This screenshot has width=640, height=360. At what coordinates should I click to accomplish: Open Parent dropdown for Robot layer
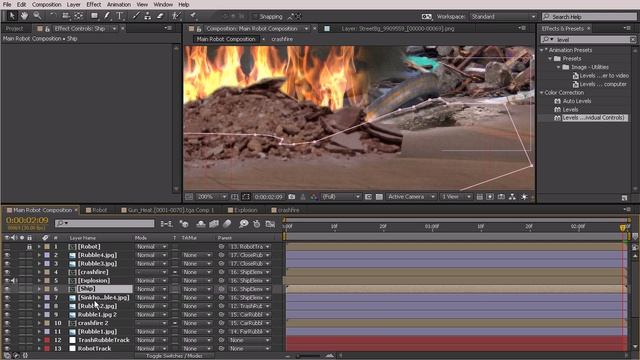[249, 247]
